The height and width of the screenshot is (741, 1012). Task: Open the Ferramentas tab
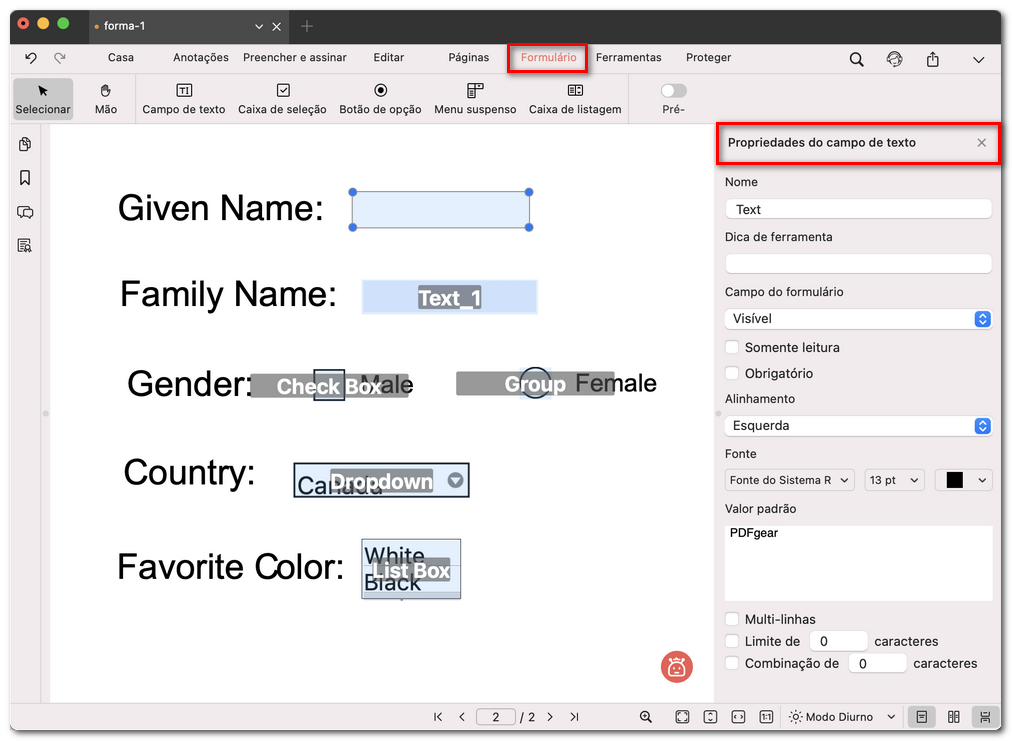pyautogui.click(x=629, y=58)
